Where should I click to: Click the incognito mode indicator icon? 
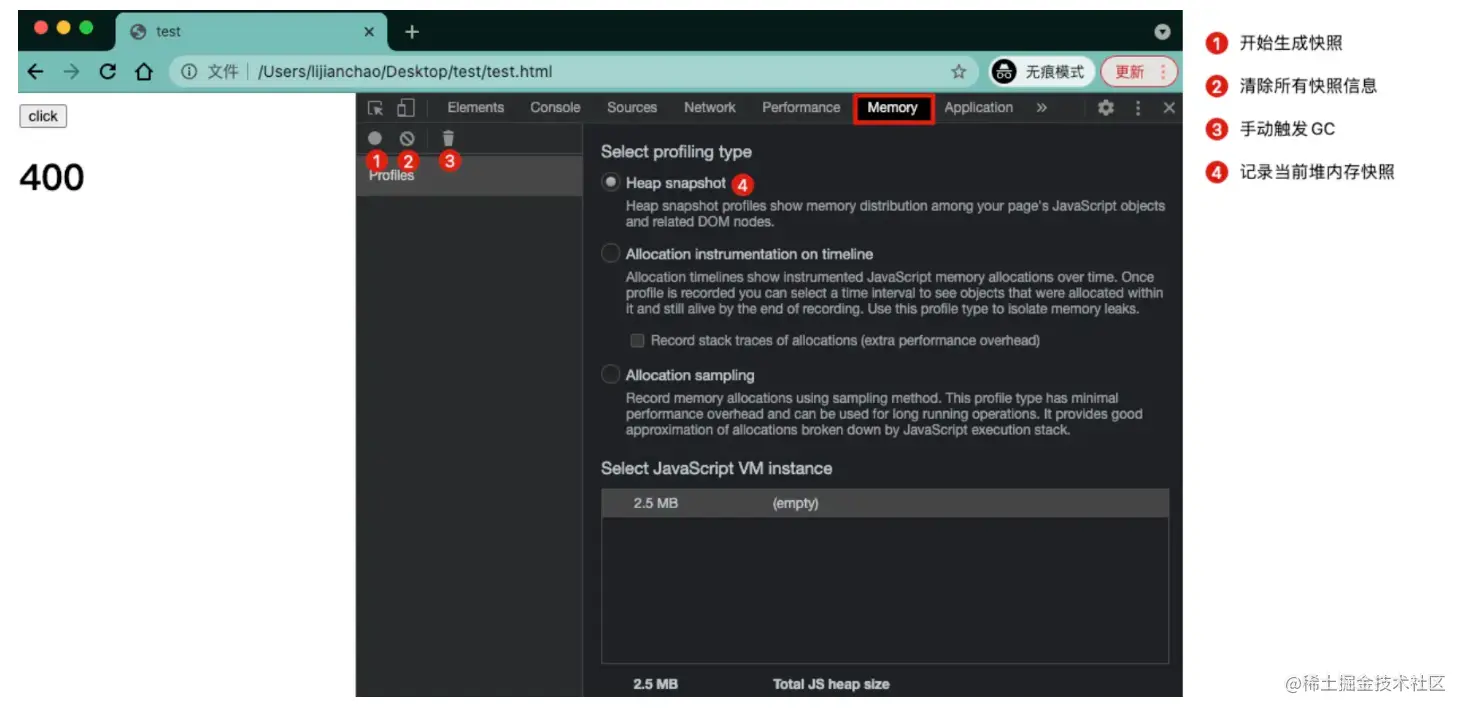click(1003, 72)
